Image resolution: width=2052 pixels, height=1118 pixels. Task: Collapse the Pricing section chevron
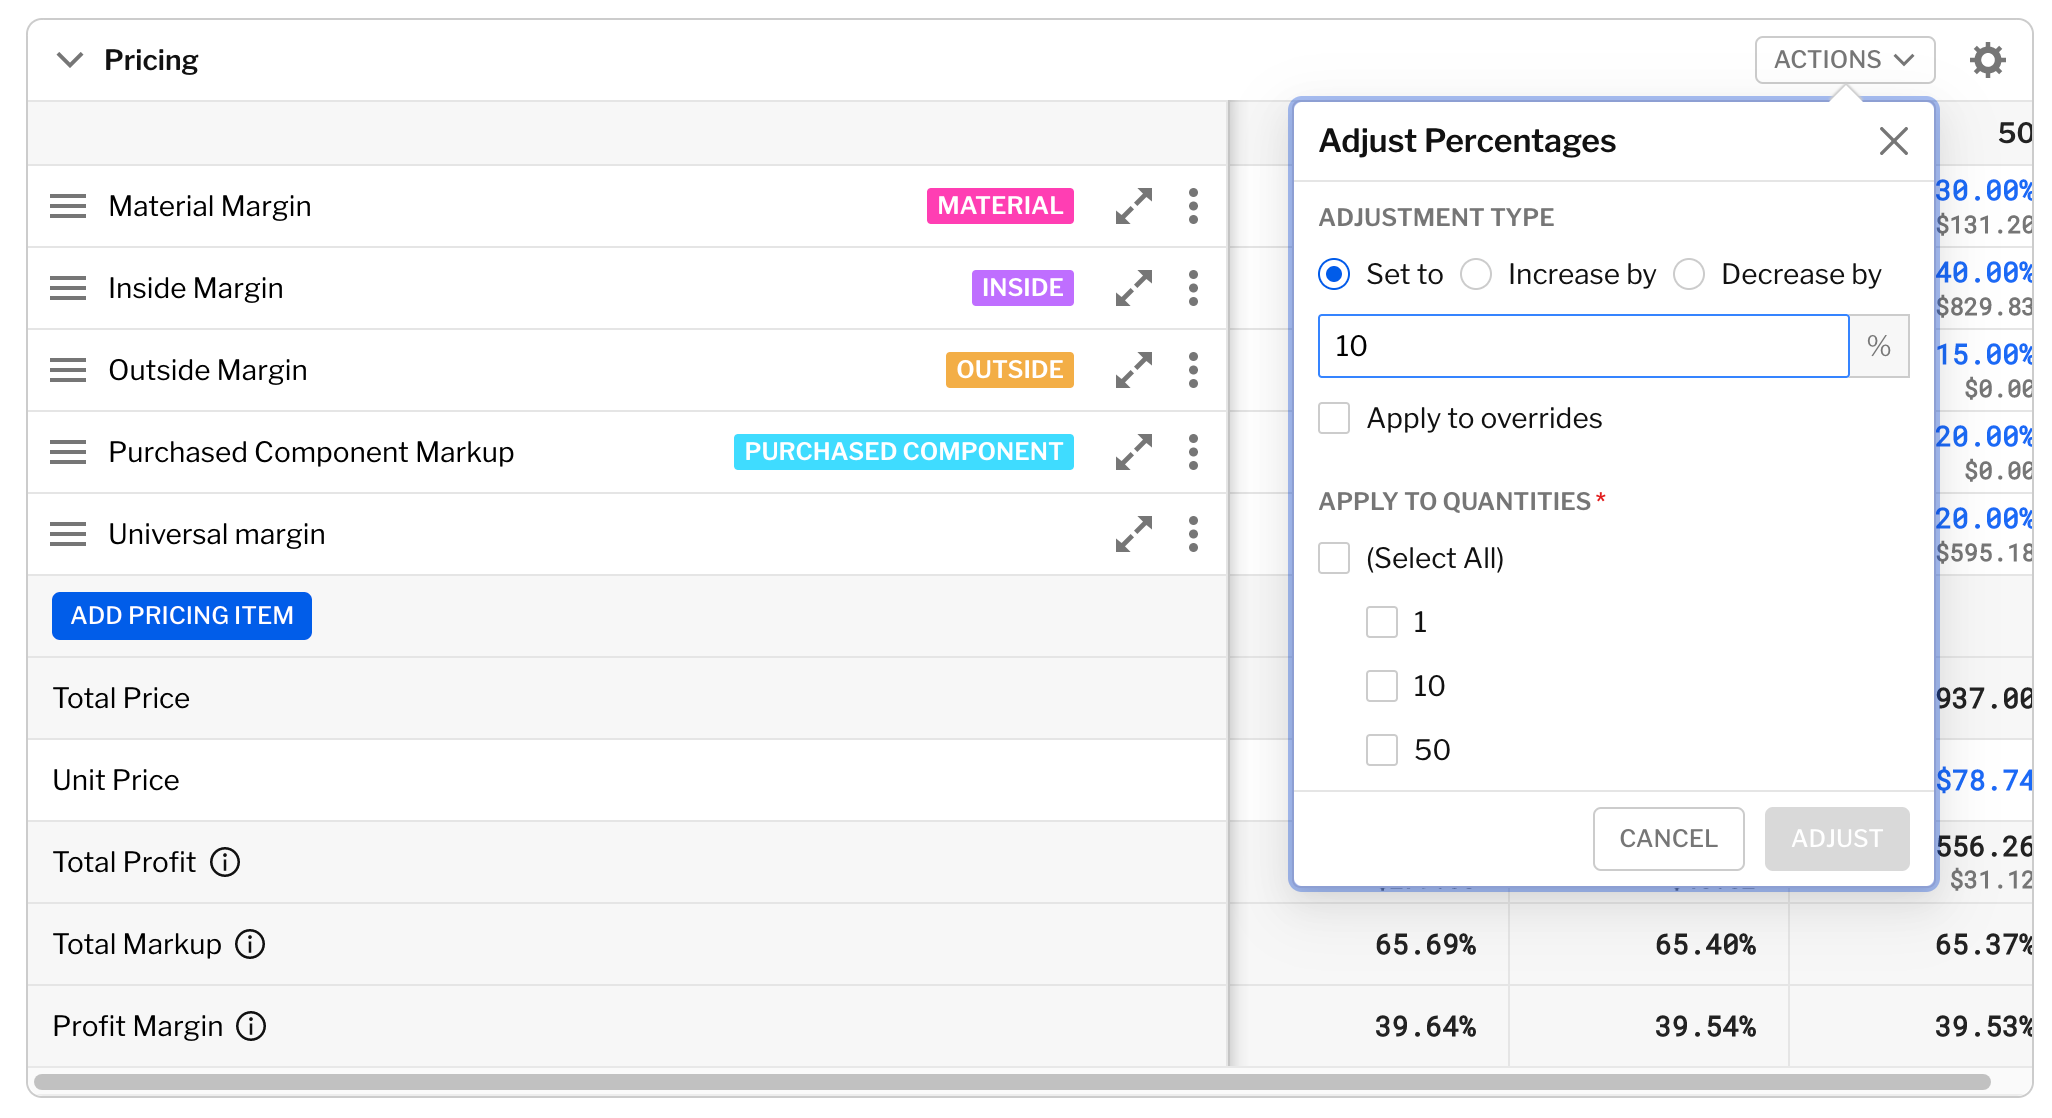69,60
